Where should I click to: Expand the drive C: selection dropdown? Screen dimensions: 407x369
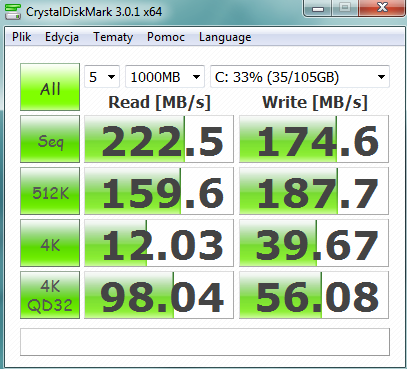coord(300,77)
